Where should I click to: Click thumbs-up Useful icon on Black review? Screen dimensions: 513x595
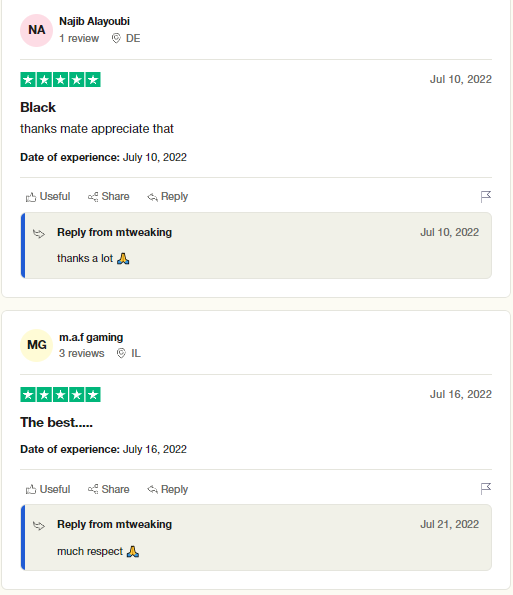point(31,197)
